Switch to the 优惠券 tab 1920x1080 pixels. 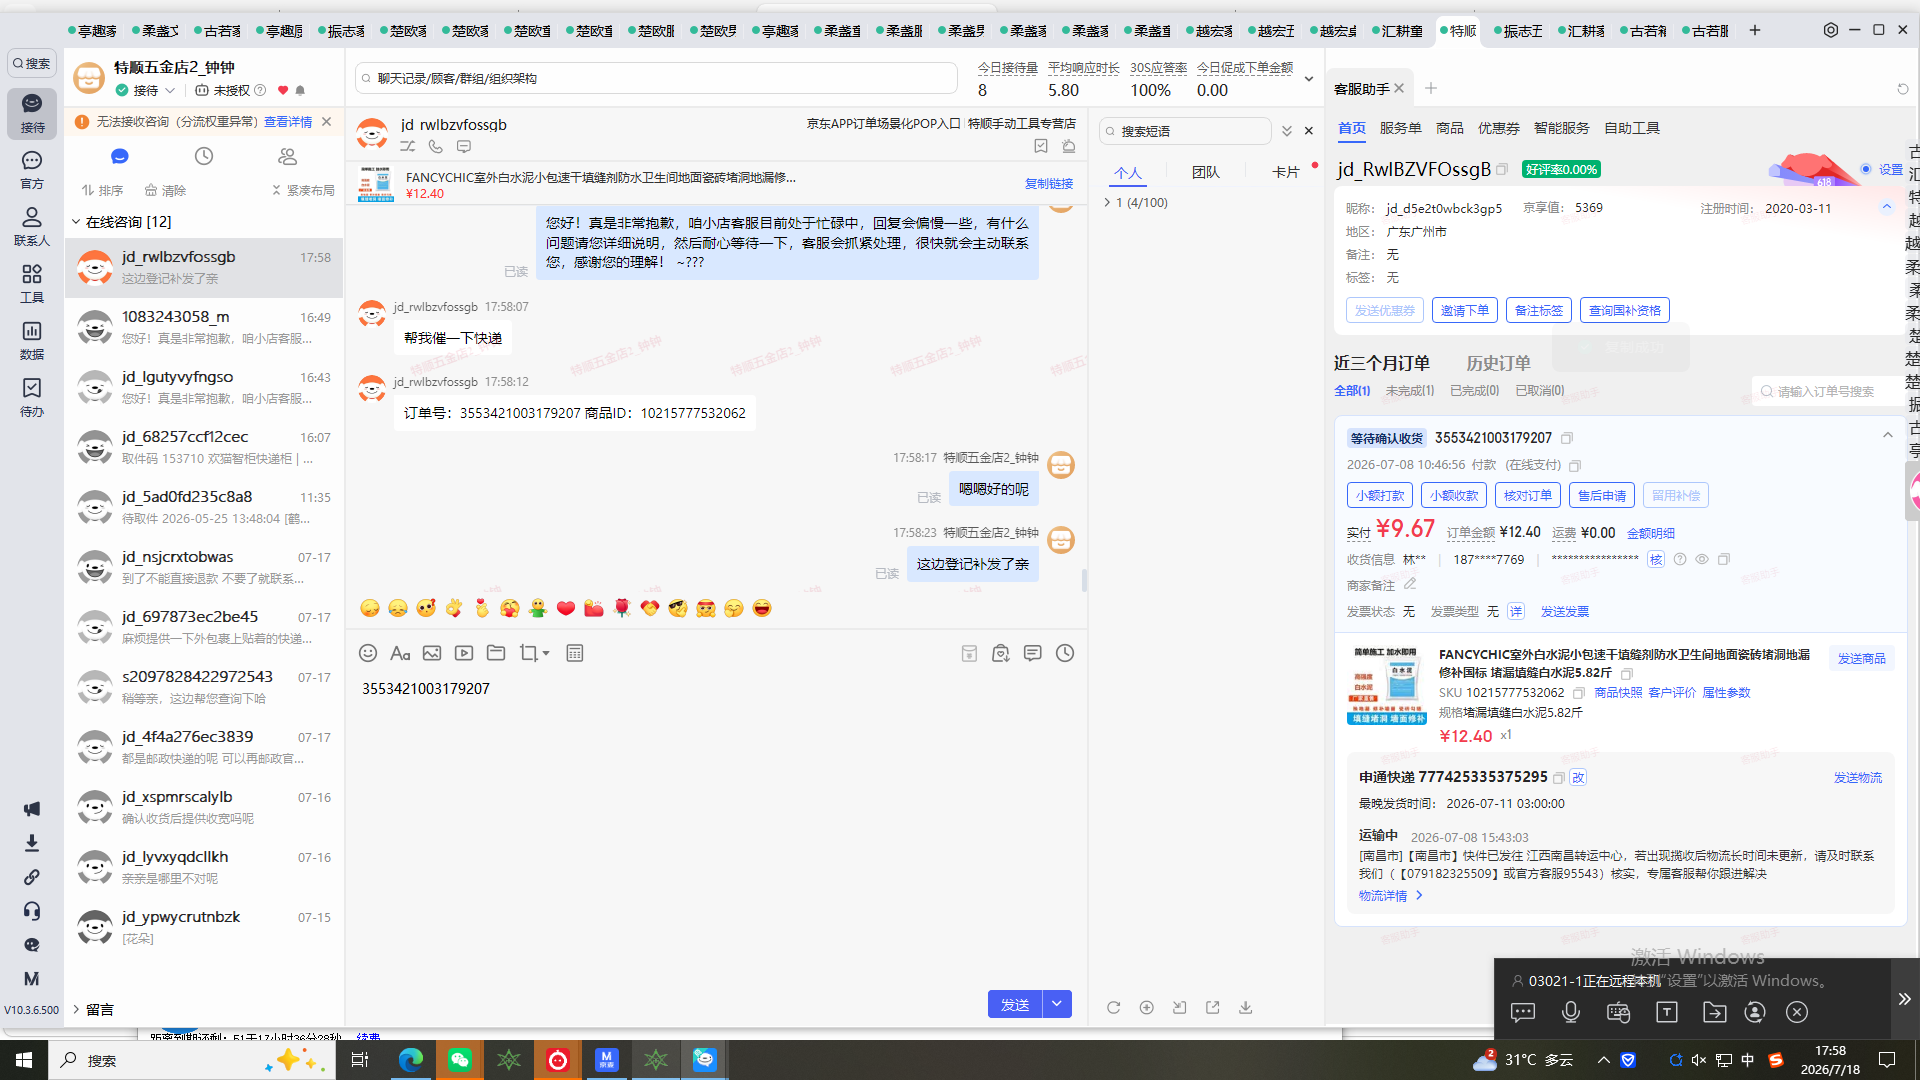click(1499, 128)
